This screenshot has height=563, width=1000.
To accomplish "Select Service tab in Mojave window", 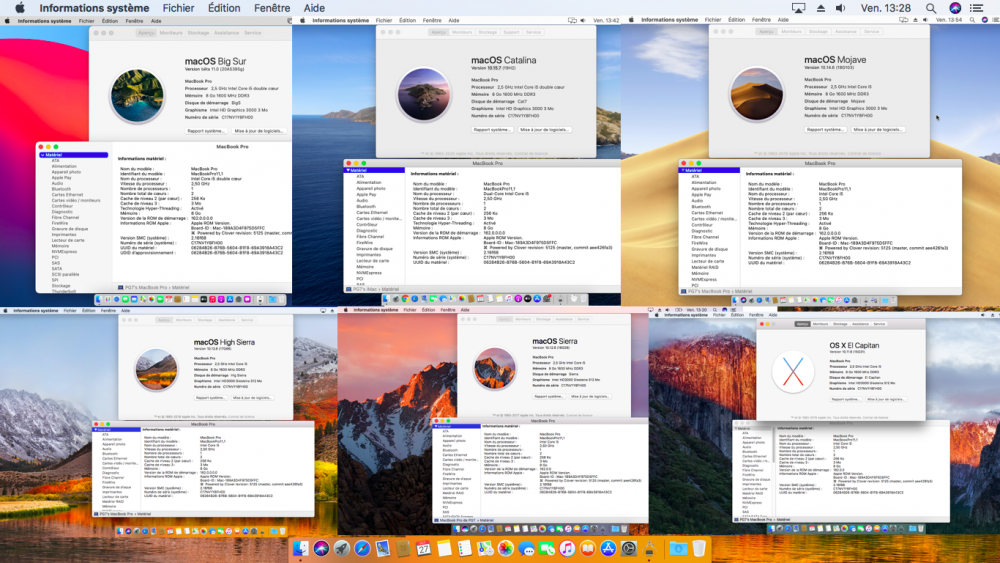I will (x=871, y=31).
